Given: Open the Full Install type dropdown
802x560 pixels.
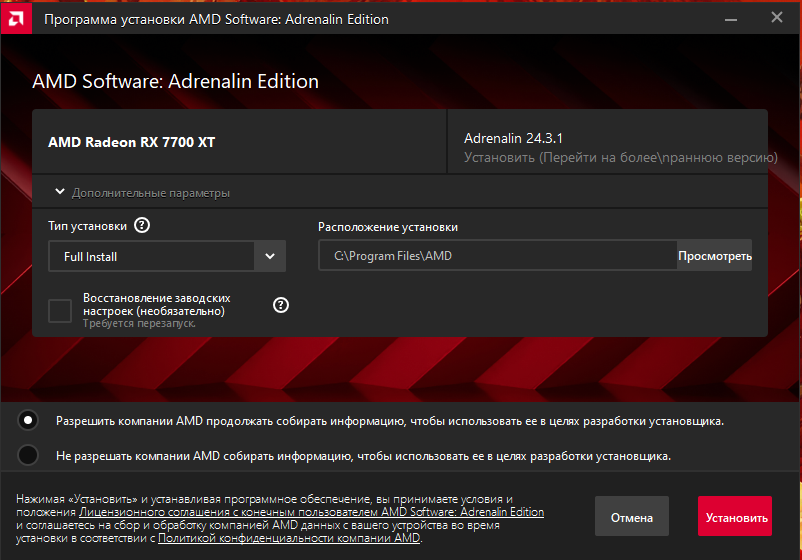Looking at the screenshot, I should coord(167,256).
